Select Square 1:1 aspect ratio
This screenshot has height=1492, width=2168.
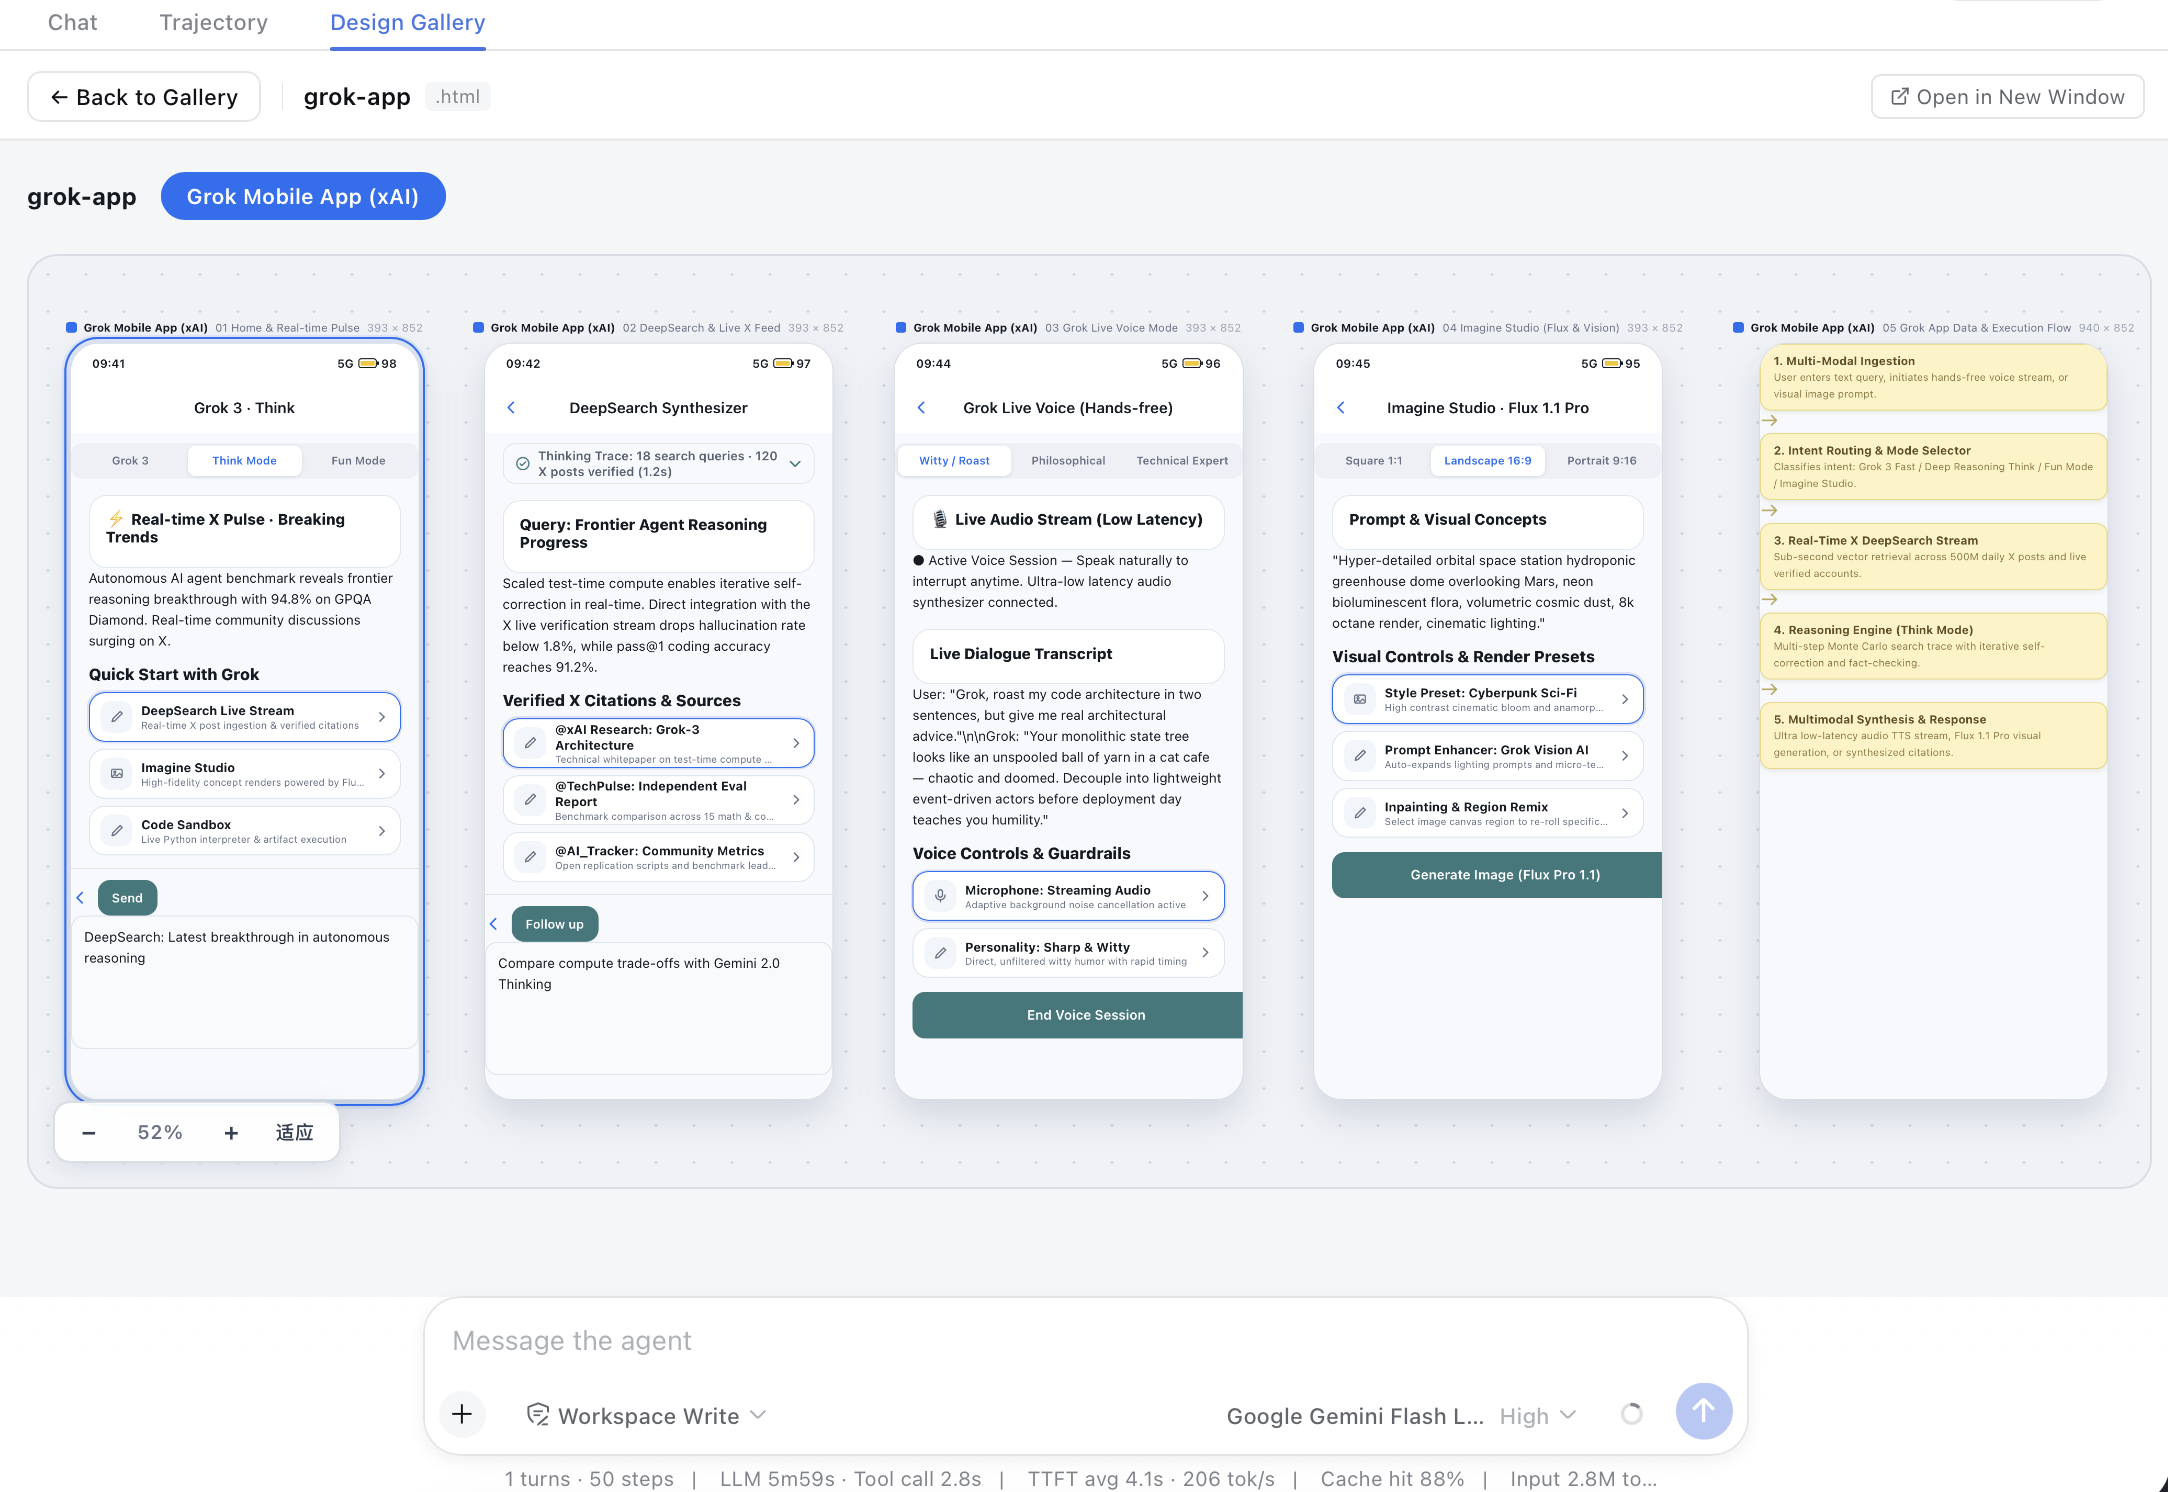tap(1373, 461)
